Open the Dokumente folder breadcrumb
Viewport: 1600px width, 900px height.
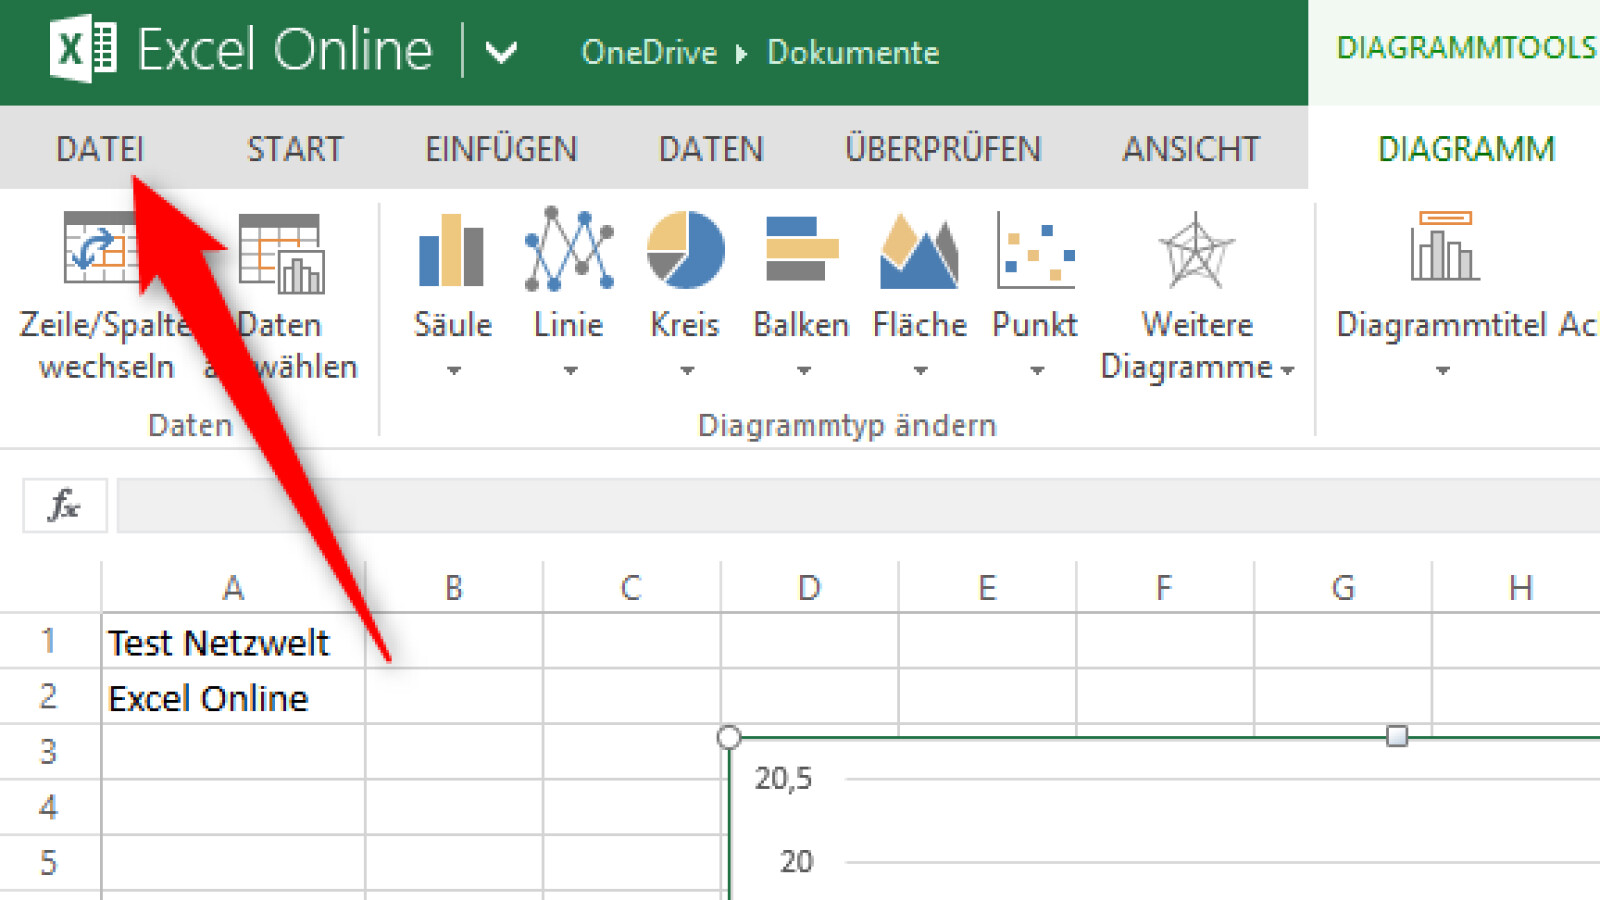coord(853,52)
